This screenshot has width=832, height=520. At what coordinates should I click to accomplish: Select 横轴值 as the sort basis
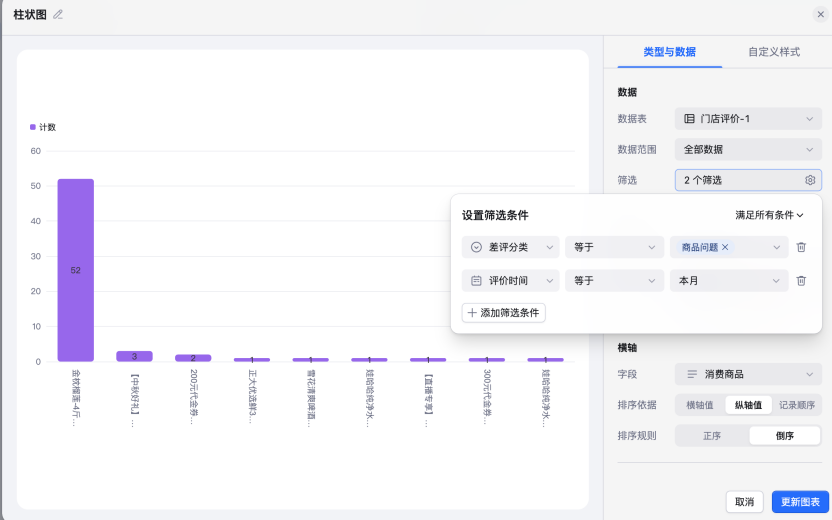coord(699,405)
